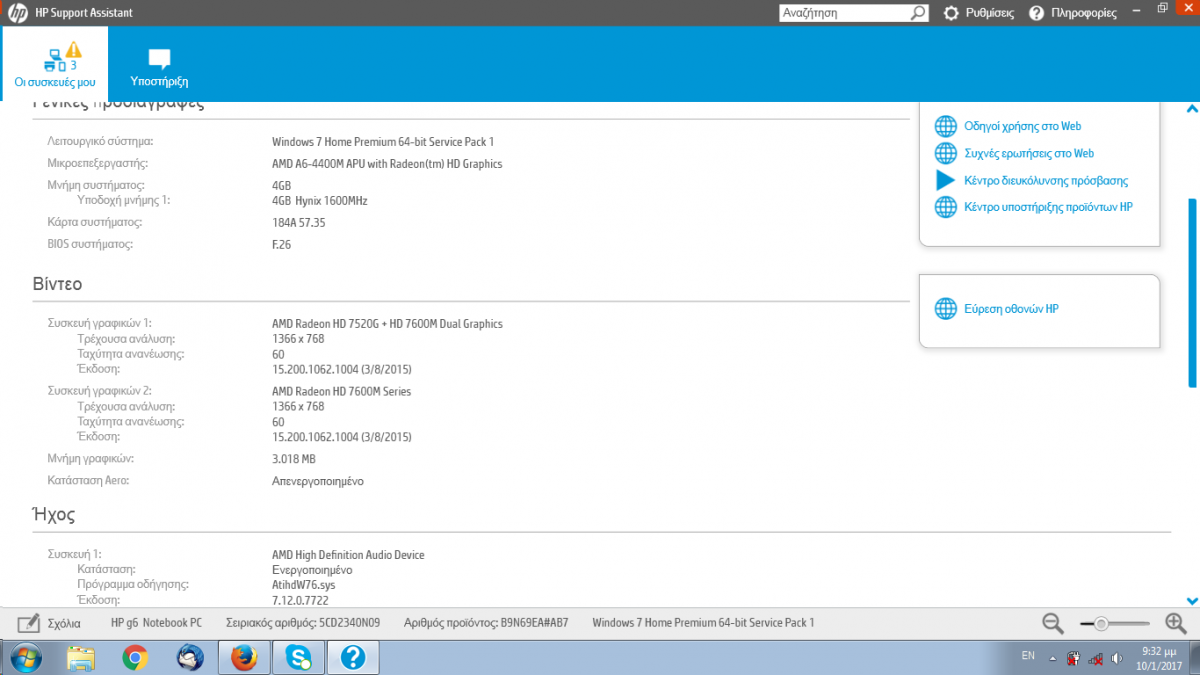Click the HP logo in title bar
The height and width of the screenshot is (675, 1200).
pos(17,13)
